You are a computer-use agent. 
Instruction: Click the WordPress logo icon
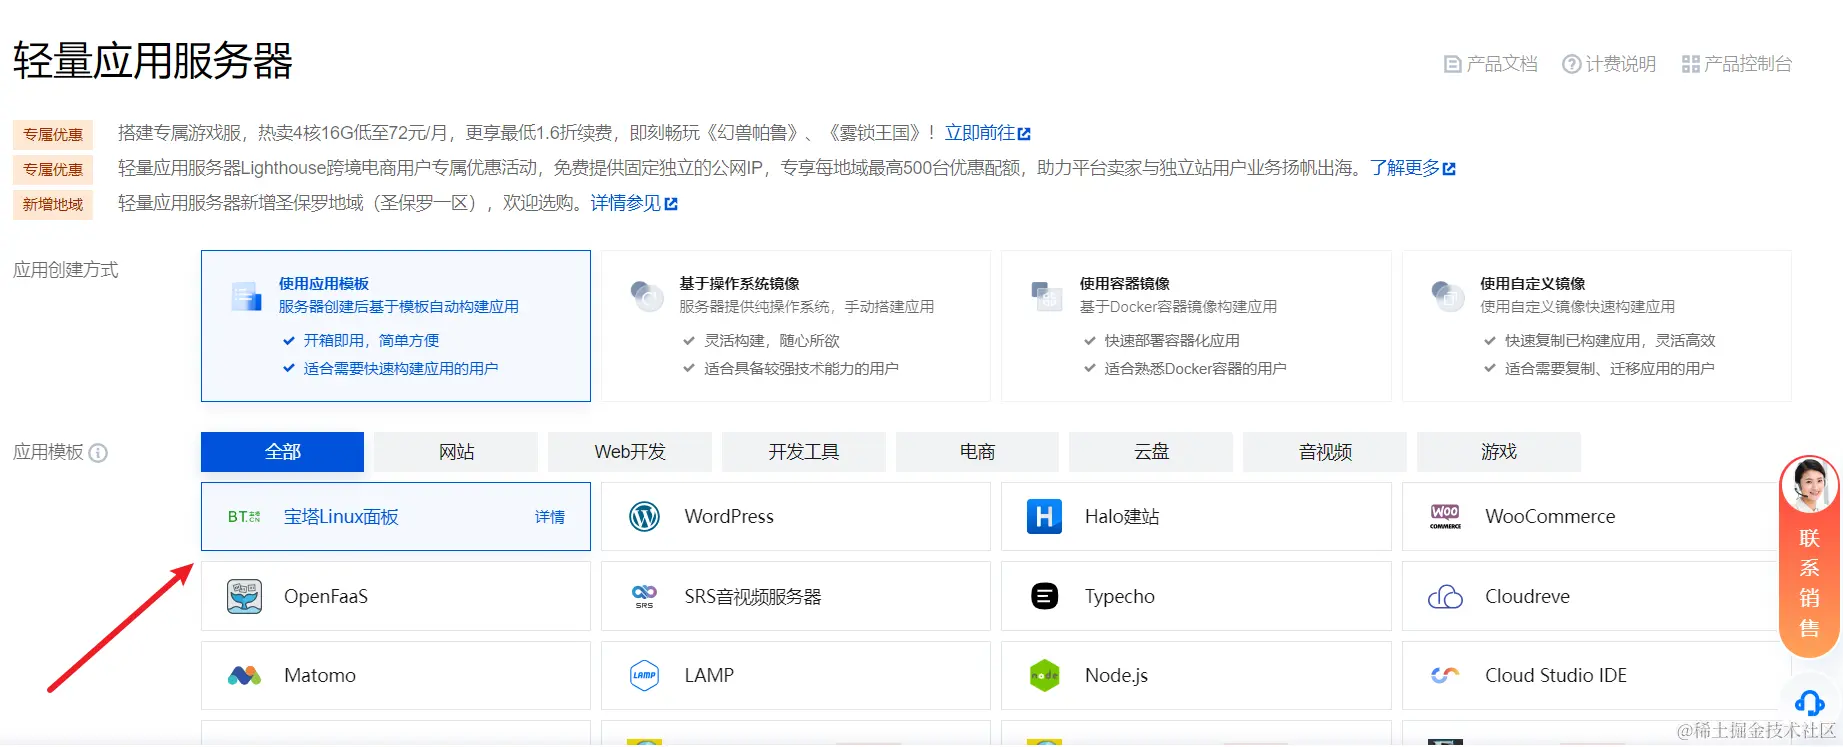tap(644, 517)
